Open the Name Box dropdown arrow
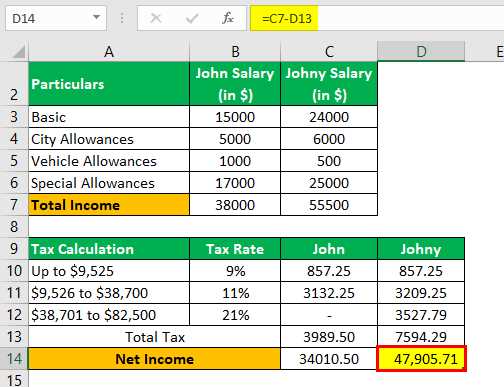Viewport: 504px width, 387px height. pos(96,17)
